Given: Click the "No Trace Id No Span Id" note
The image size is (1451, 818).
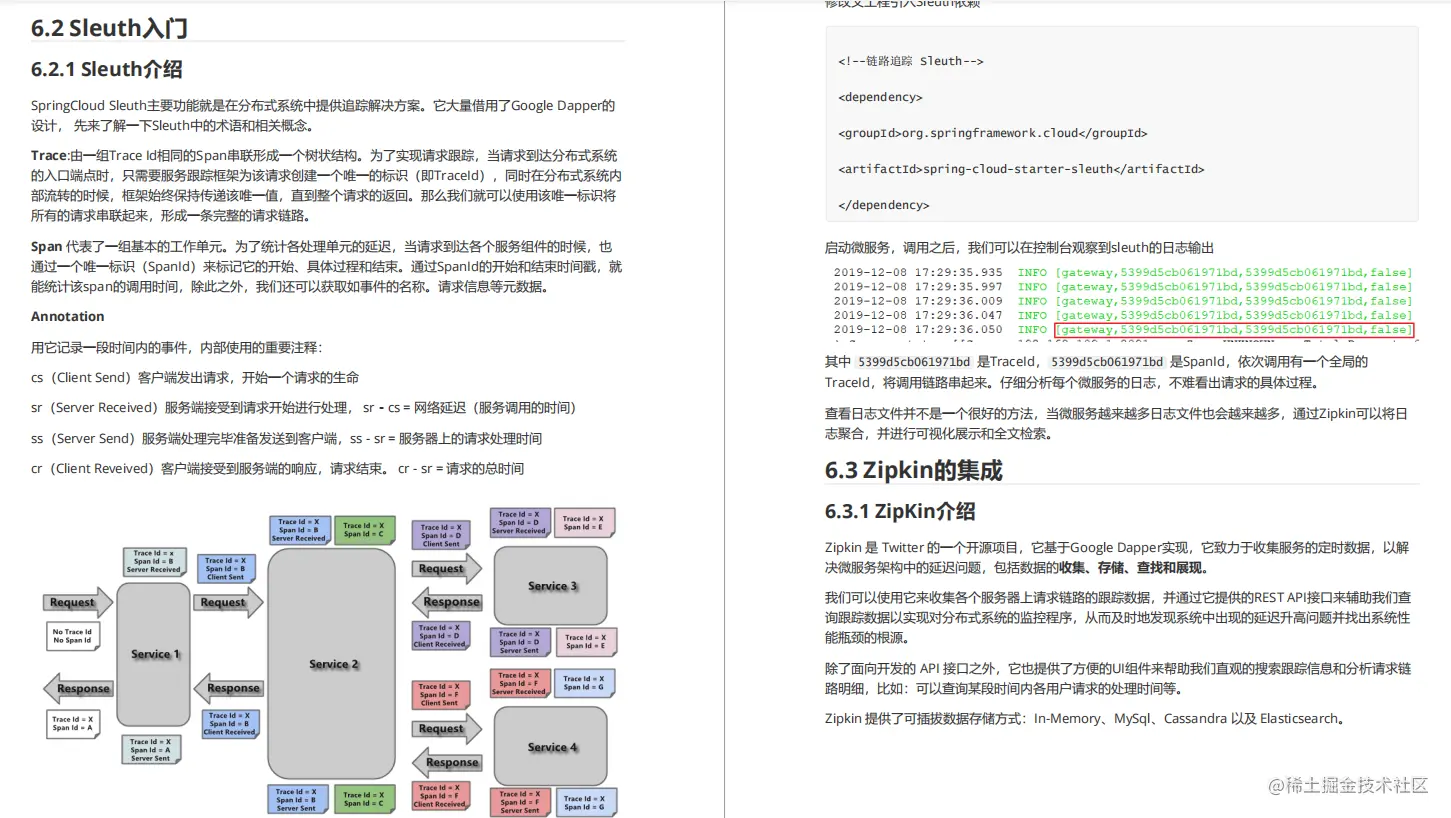Looking at the screenshot, I should (x=73, y=636).
